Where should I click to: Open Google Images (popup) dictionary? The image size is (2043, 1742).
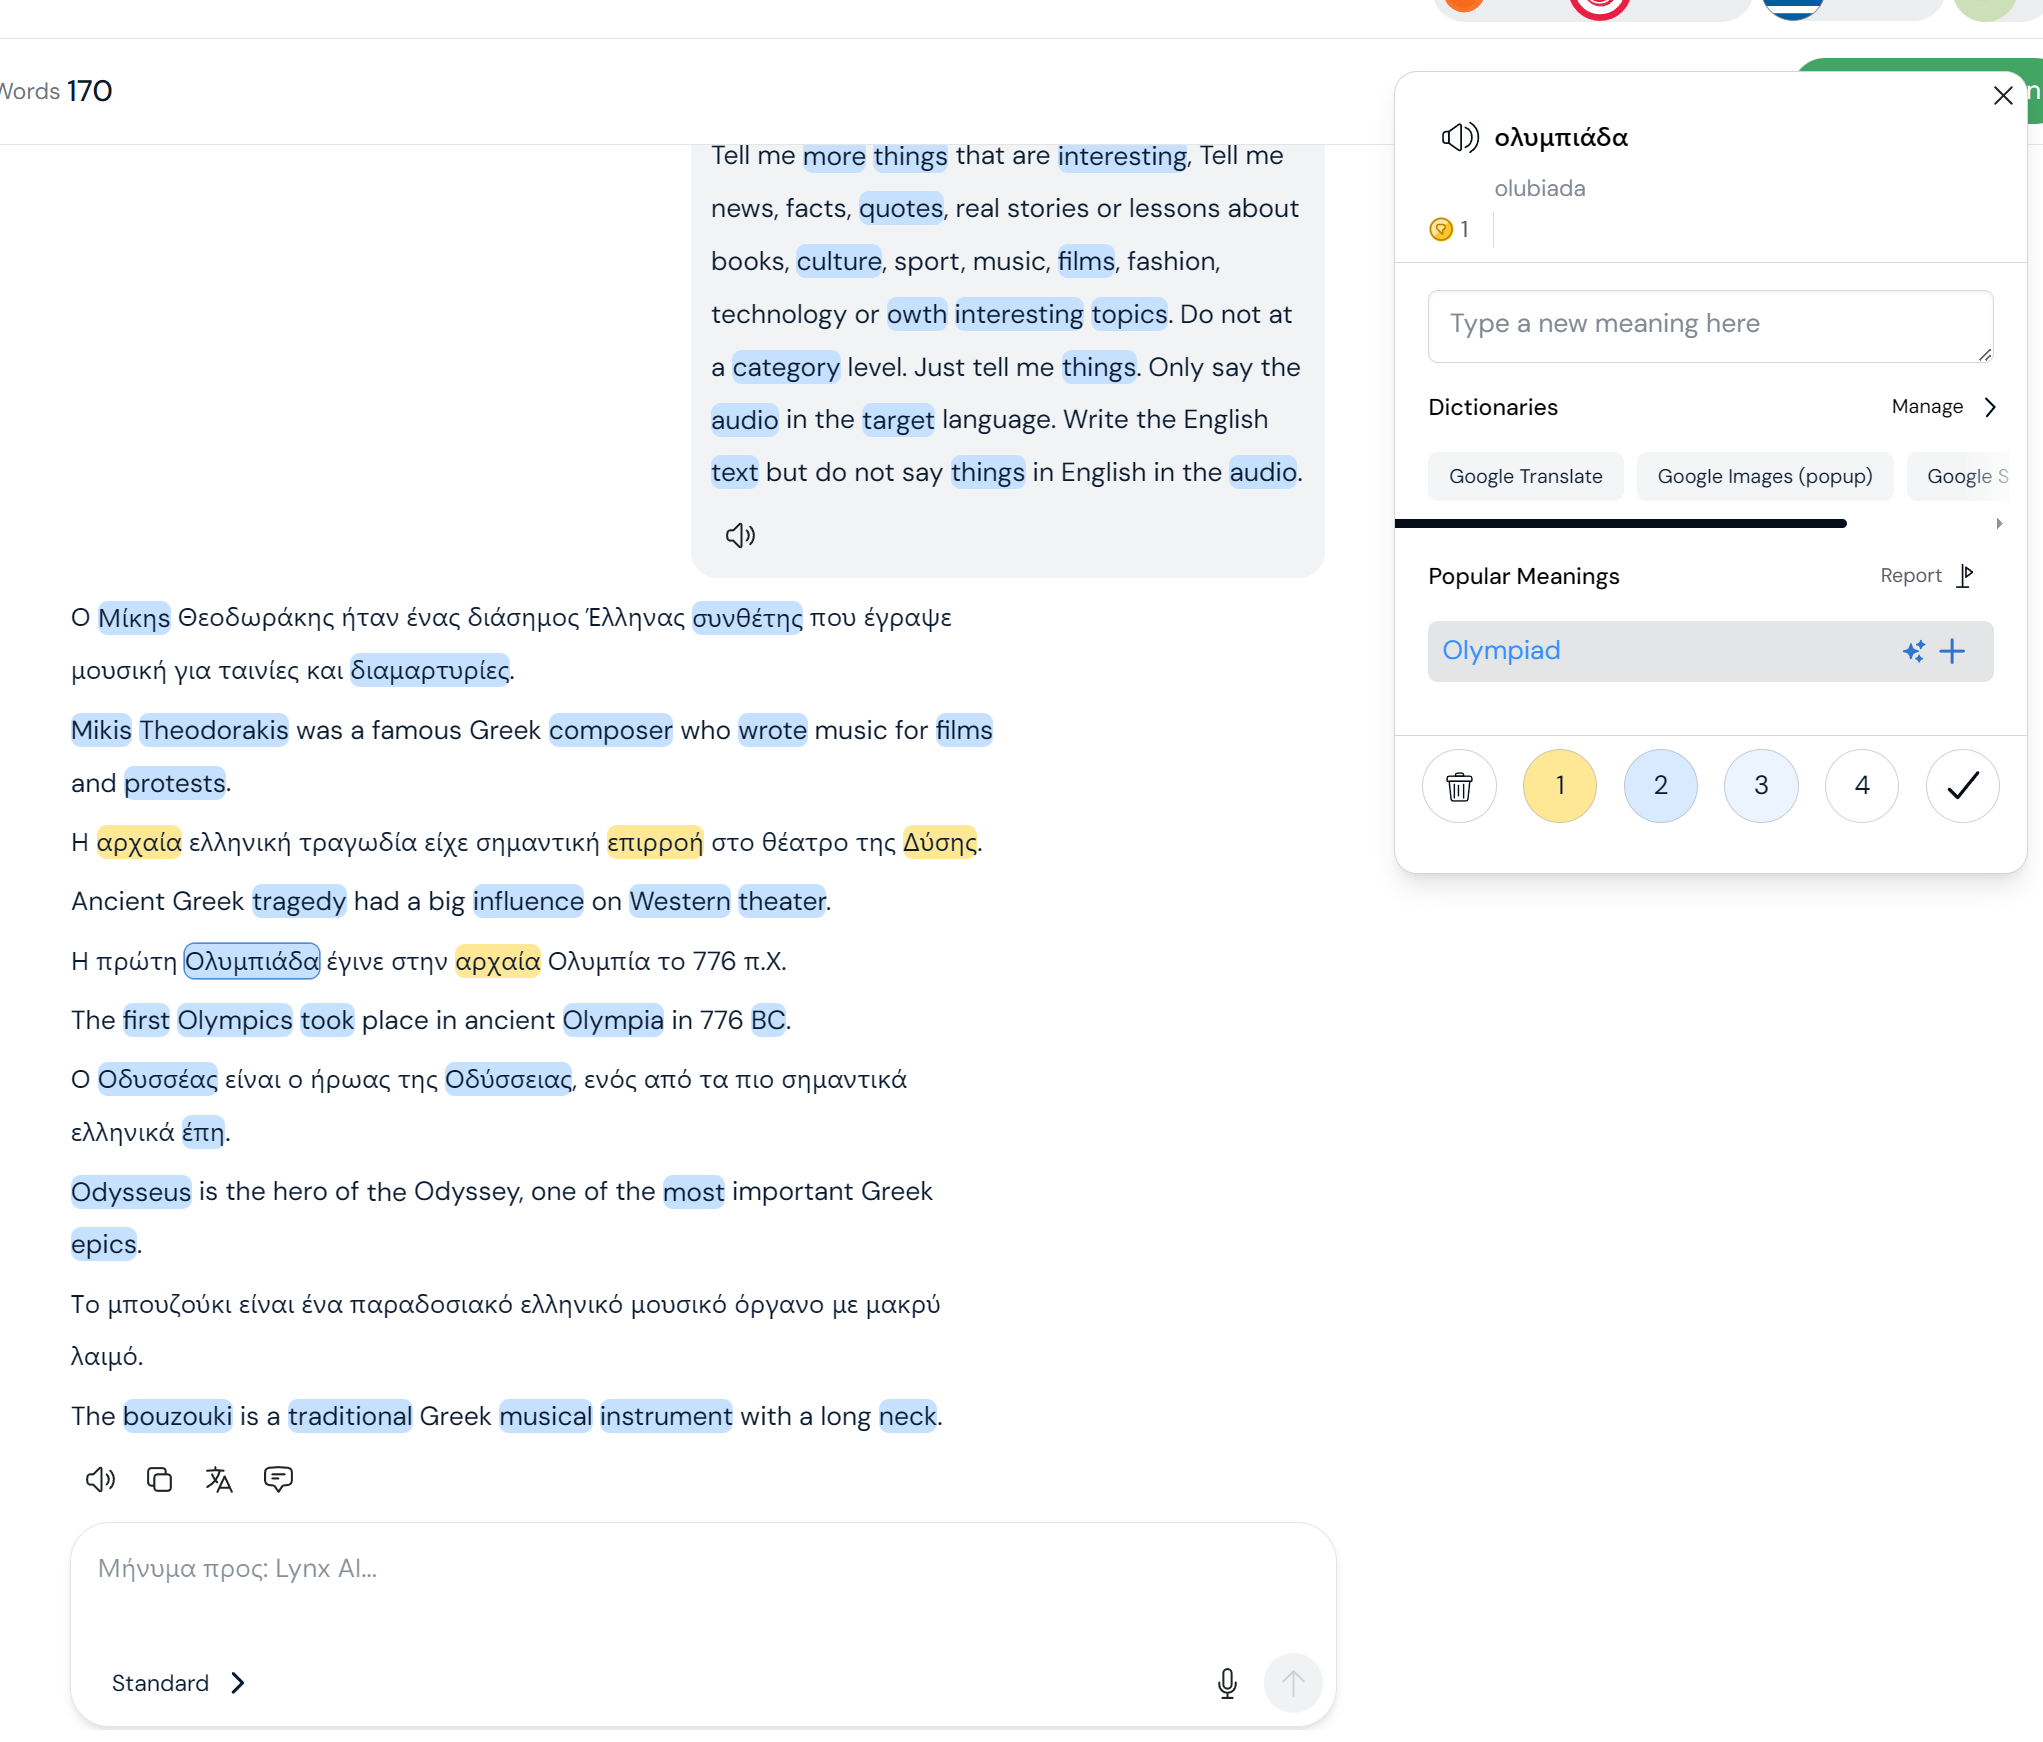[1764, 477]
